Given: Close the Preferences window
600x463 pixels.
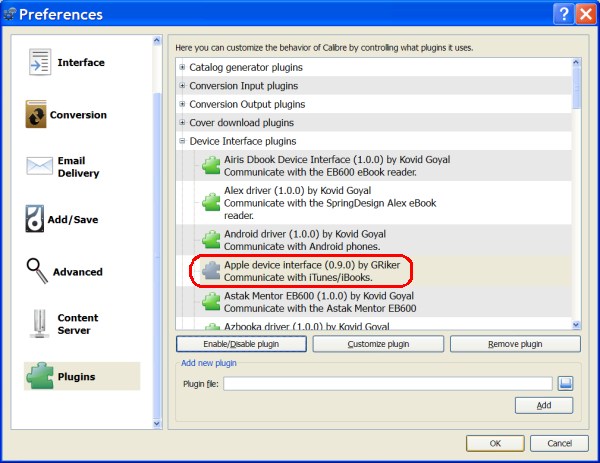Looking at the screenshot, I should [x=586, y=14].
